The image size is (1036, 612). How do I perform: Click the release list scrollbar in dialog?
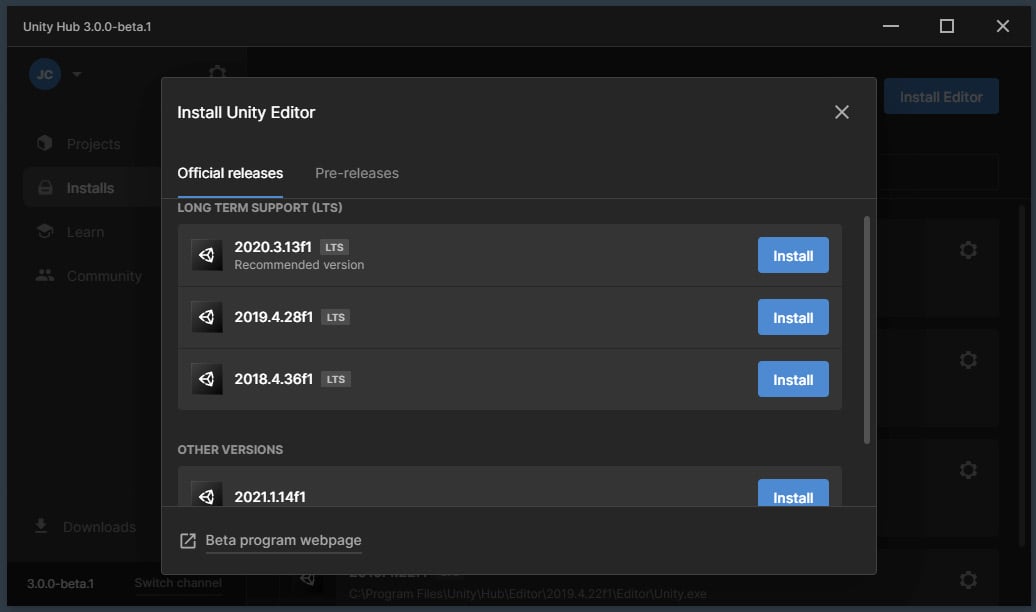[x=867, y=330]
